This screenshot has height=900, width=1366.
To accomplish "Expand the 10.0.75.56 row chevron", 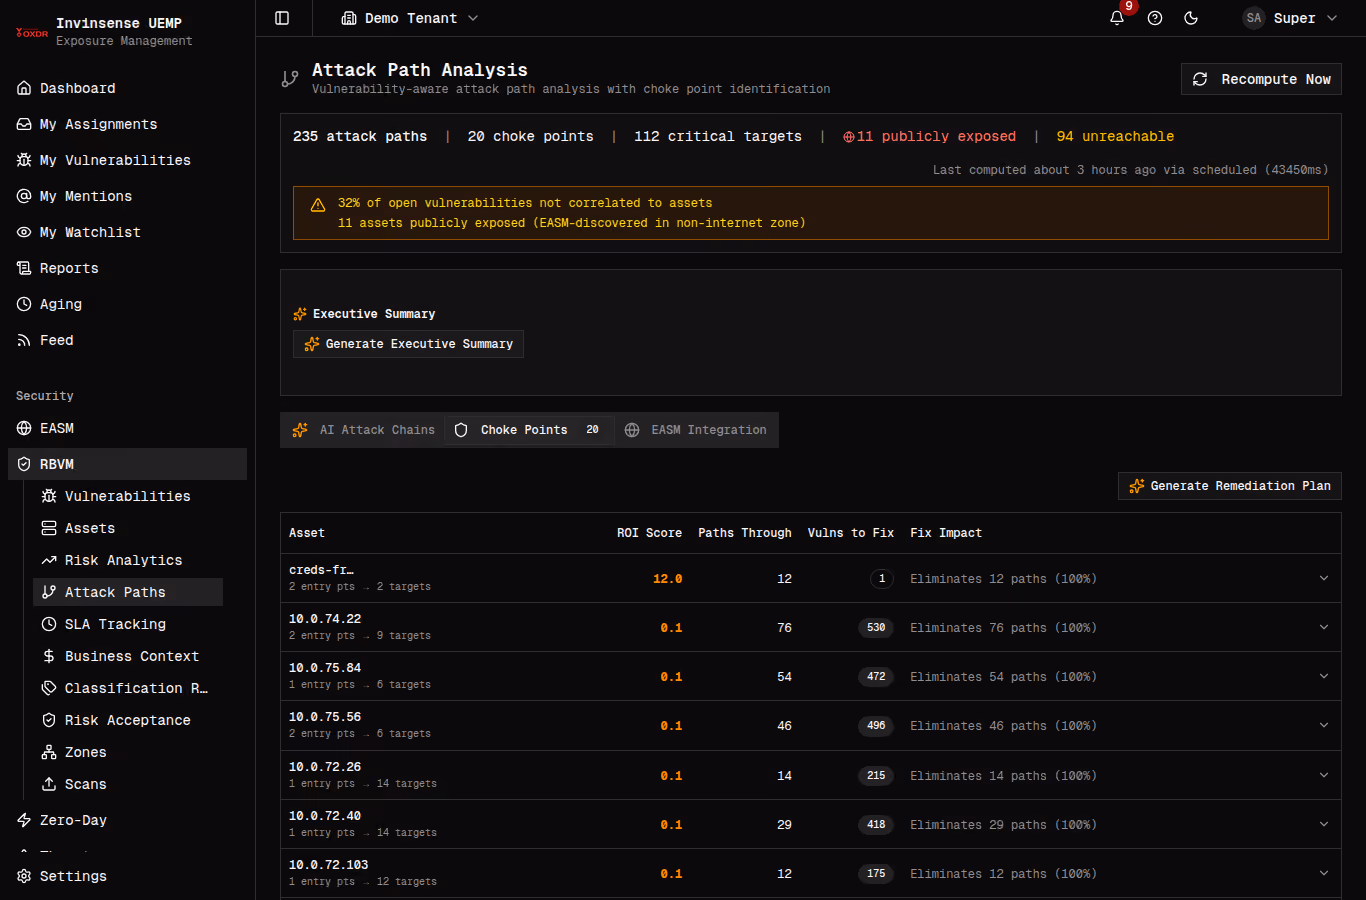I will pos(1324,725).
